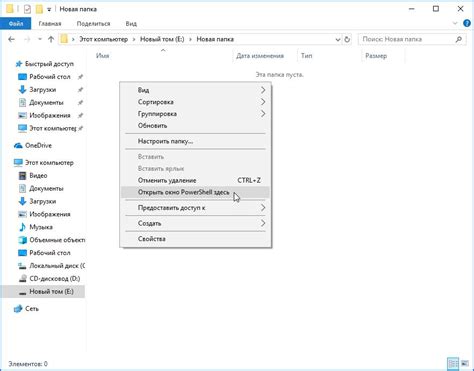Click the CD-дисковод (D:) drive icon

tap(22, 279)
